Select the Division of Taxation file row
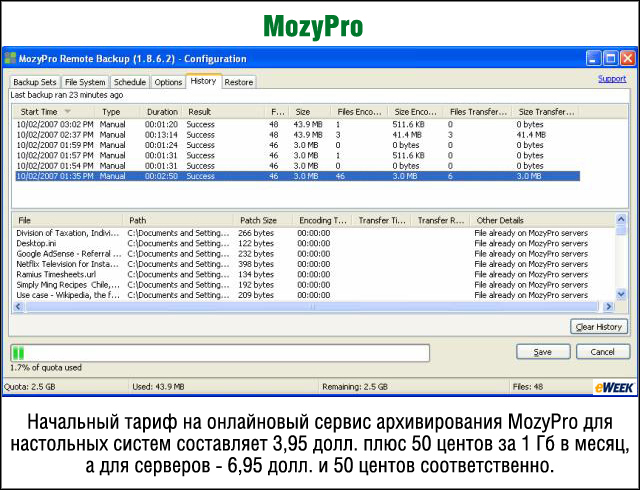This screenshot has height=490, width=640. tap(313, 233)
